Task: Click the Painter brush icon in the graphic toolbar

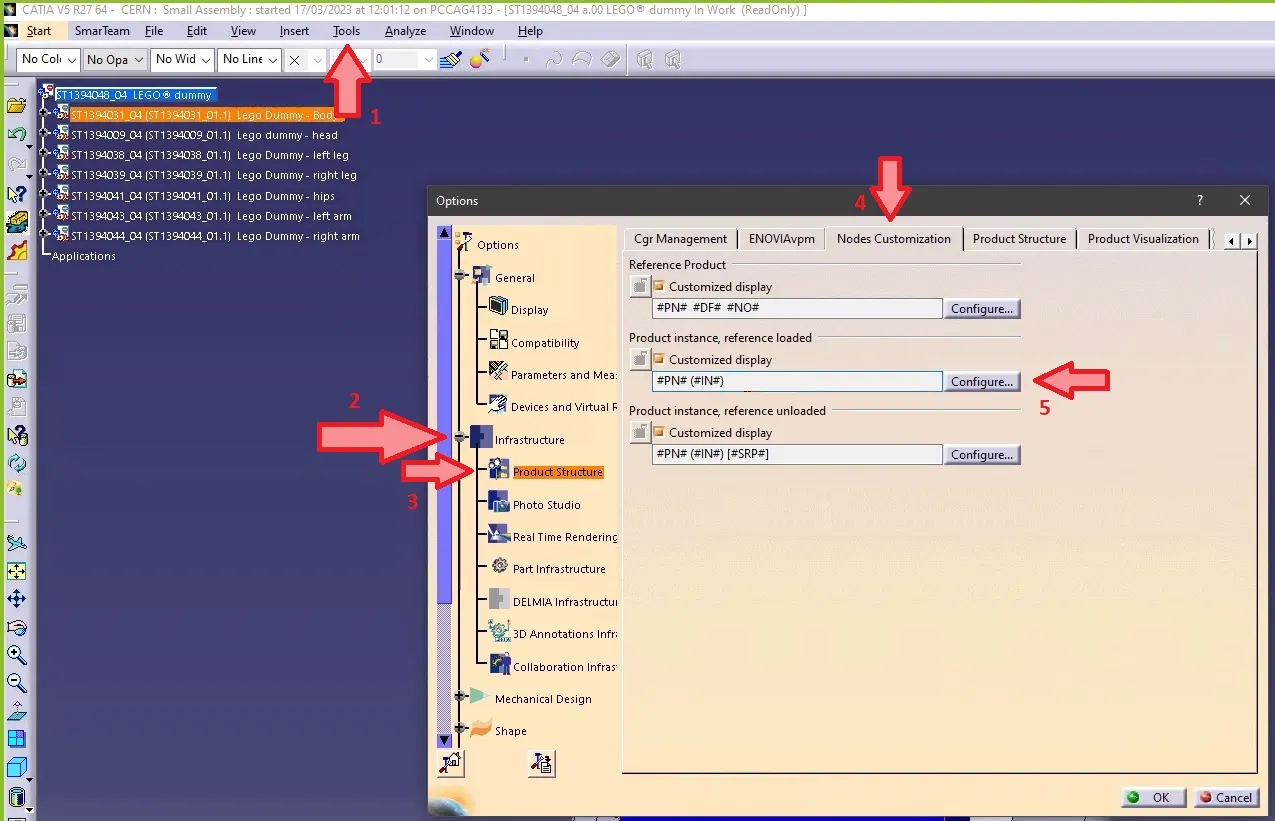Action: point(451,60)
